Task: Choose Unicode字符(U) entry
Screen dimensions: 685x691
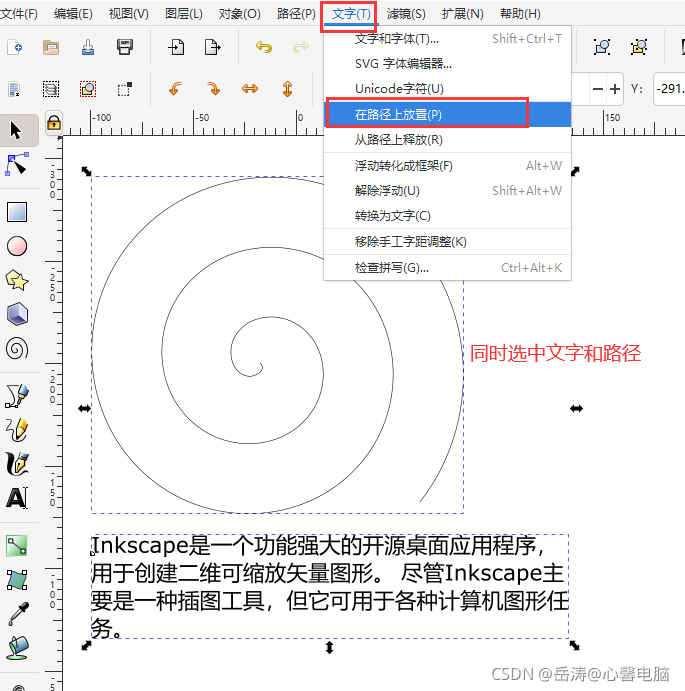Action: click(447, 89)
